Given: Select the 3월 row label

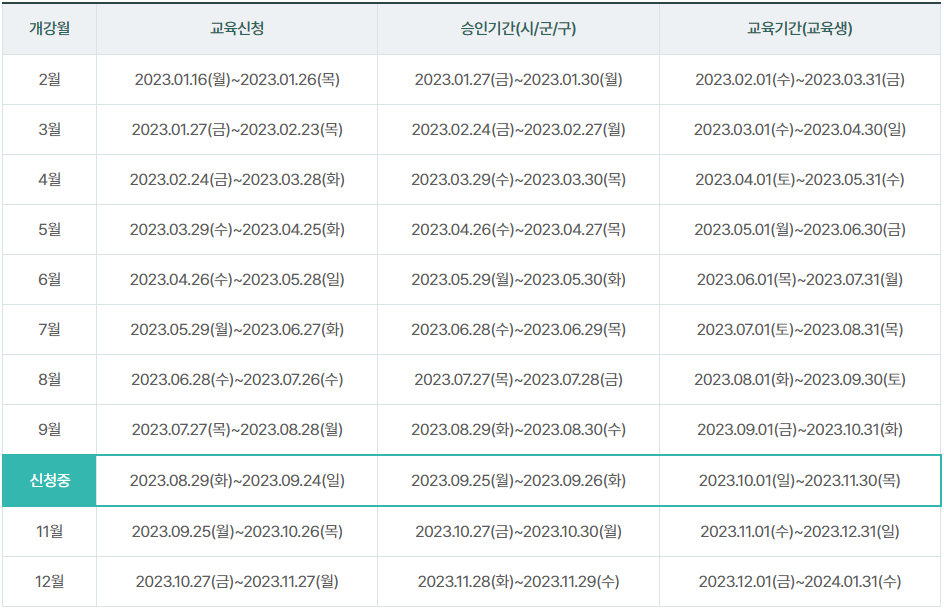Looking at the screenshot, I should tap(49, 129).
